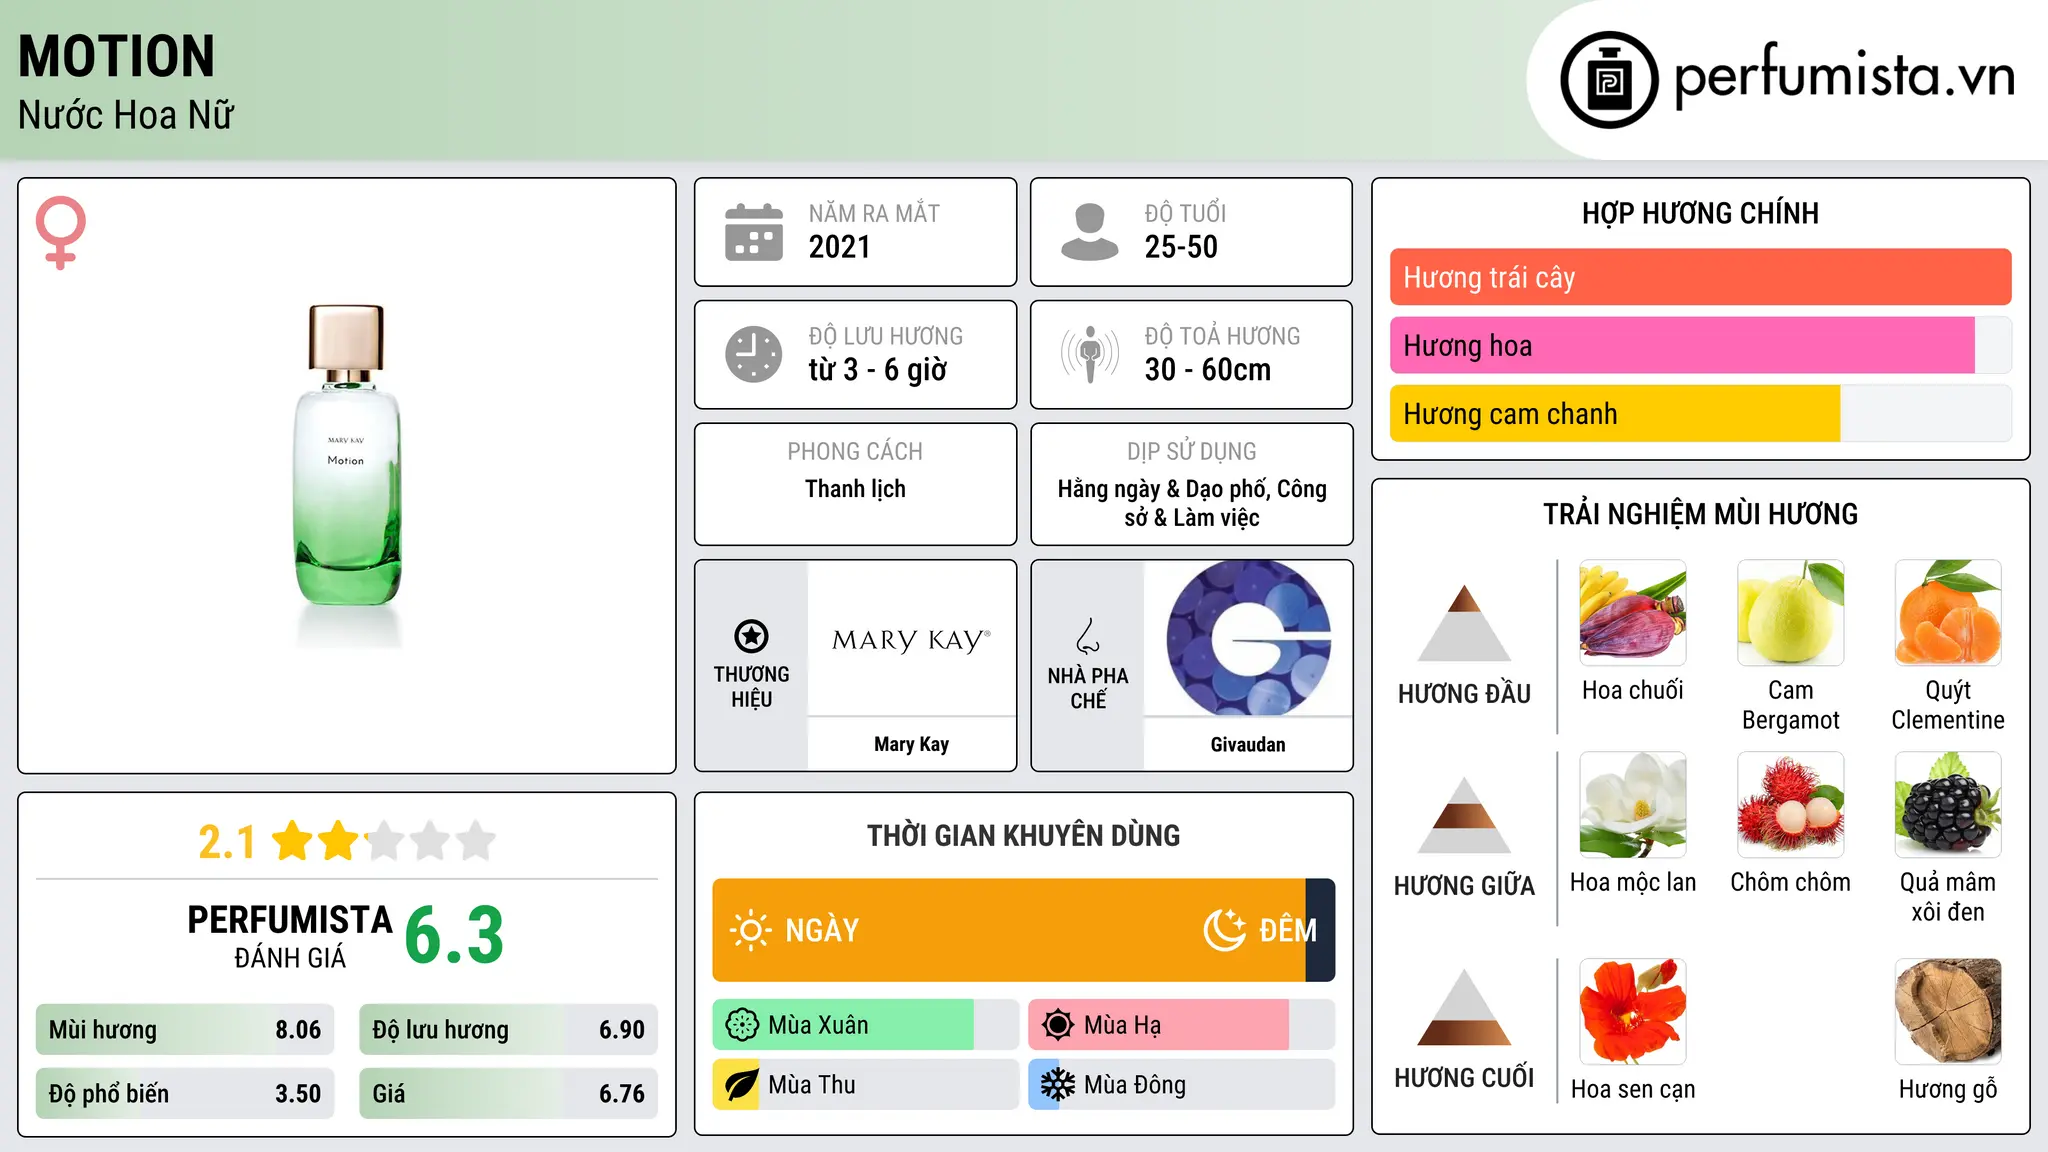Click the Hợp hương chính heading
This screenshot has height=1152, width=2048.
[x=1700, y=213]
